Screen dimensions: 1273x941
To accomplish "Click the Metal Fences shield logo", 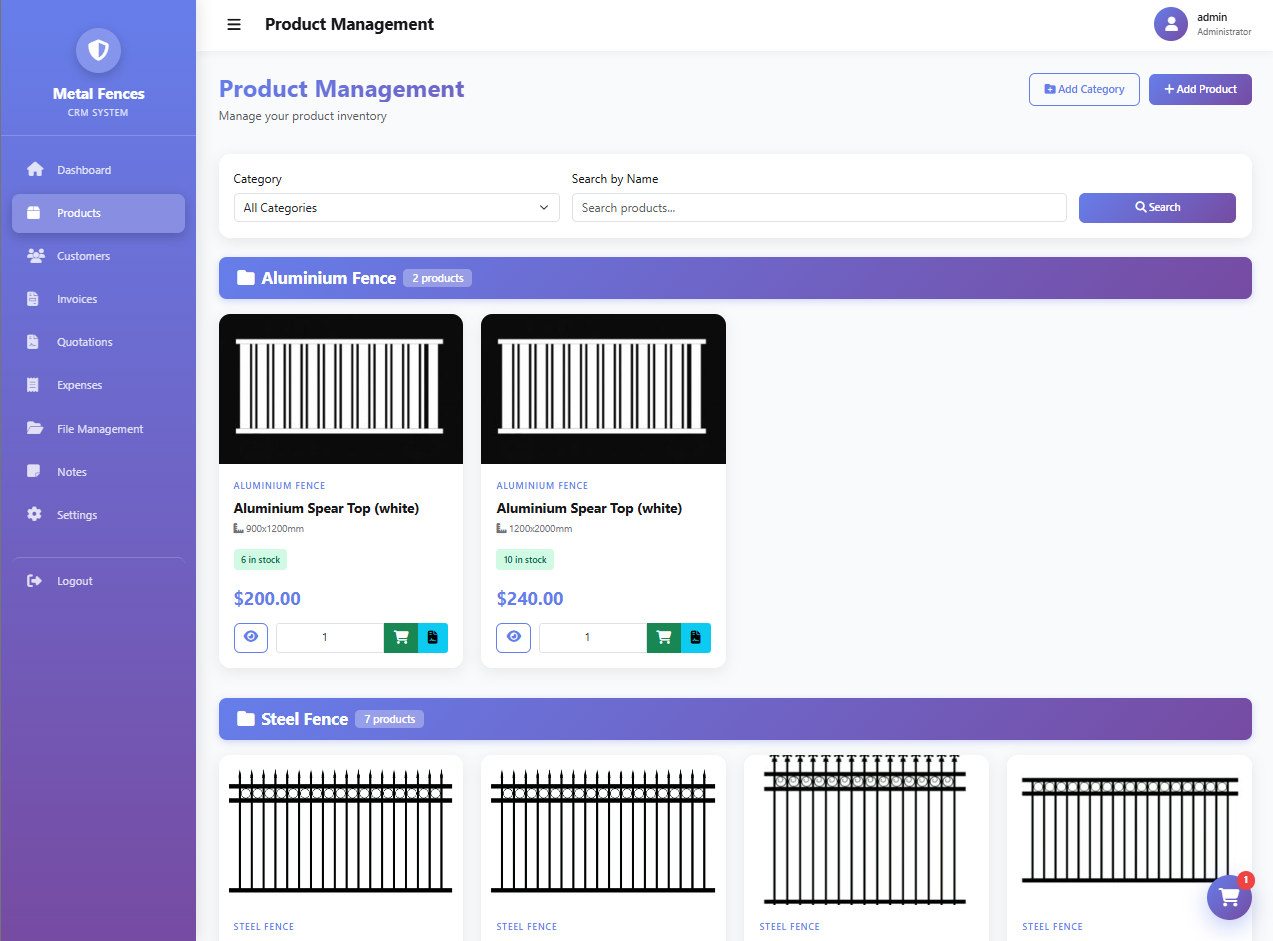I will [x=98, y=50].
